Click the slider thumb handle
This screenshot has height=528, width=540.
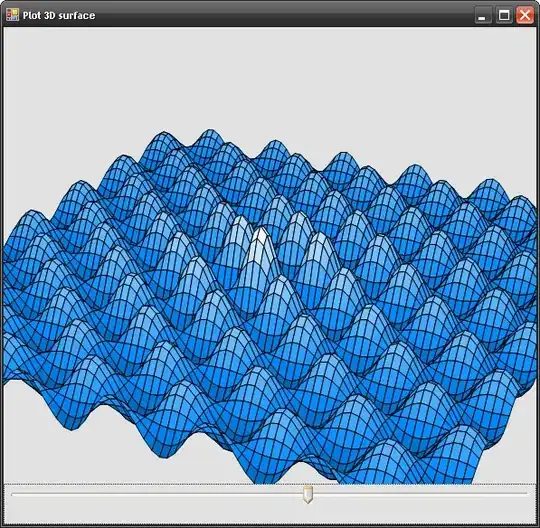tap(308, 495)
